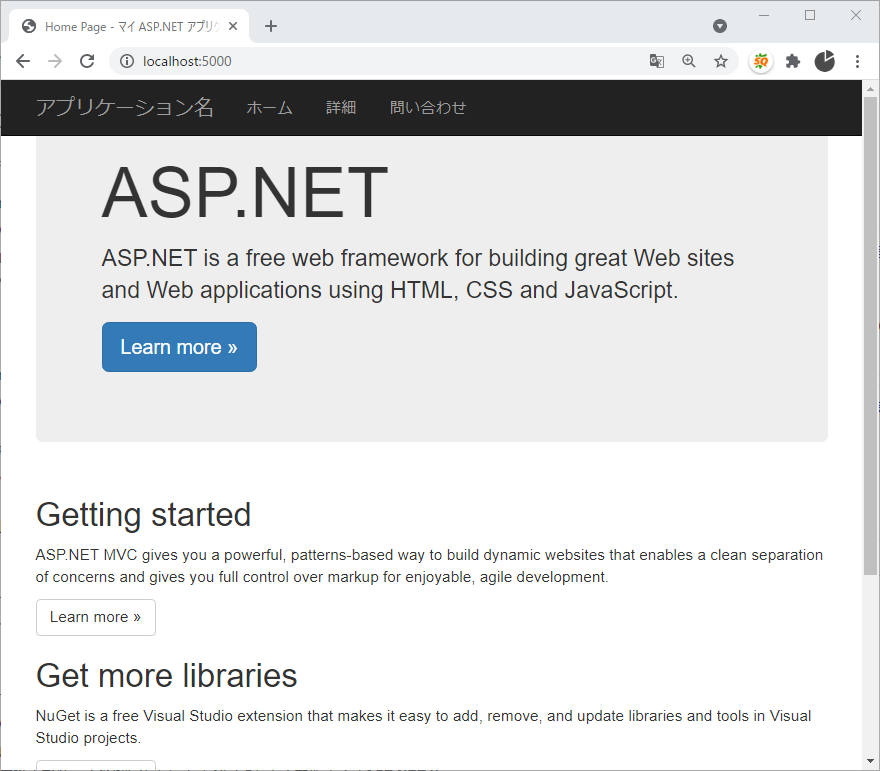Open the zoom magnifier in address bar
This screenshot has height=771, width=880.
pos(689,61)
